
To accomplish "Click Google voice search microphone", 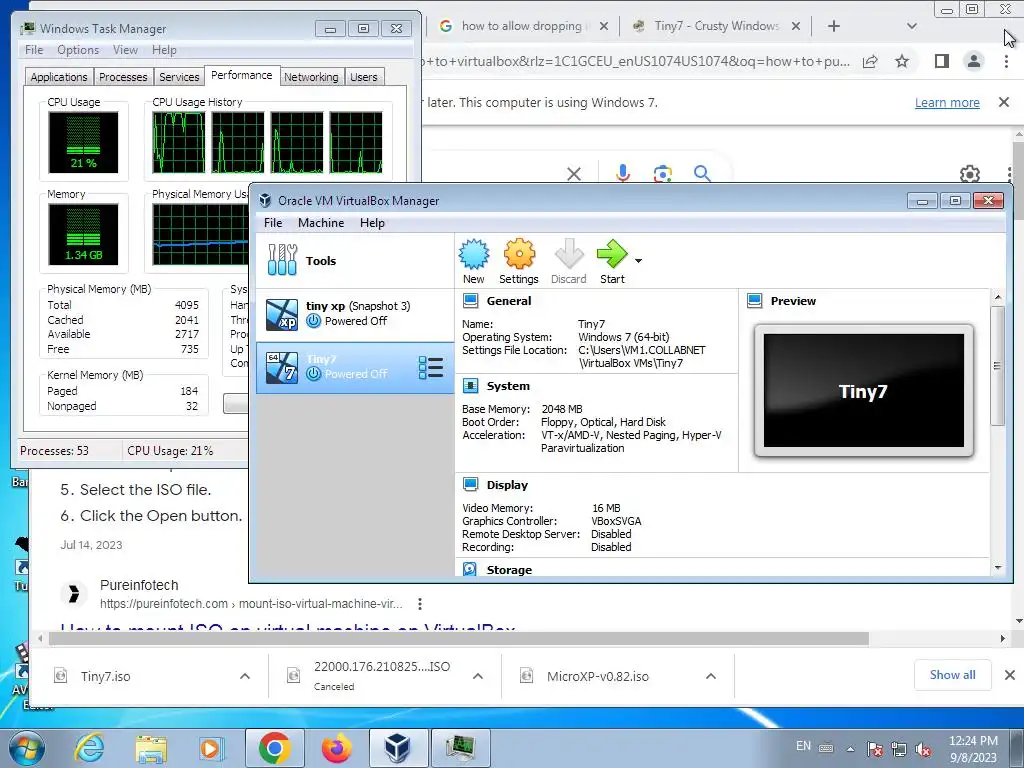I will 622,173.
